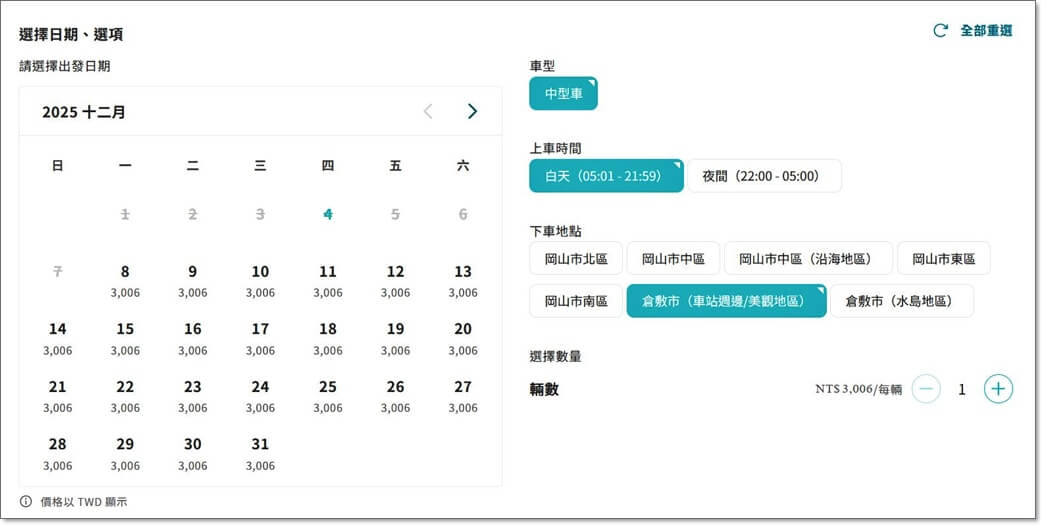
Task: Click 全部重選 to reset all selections
Action: pos(986,31)
